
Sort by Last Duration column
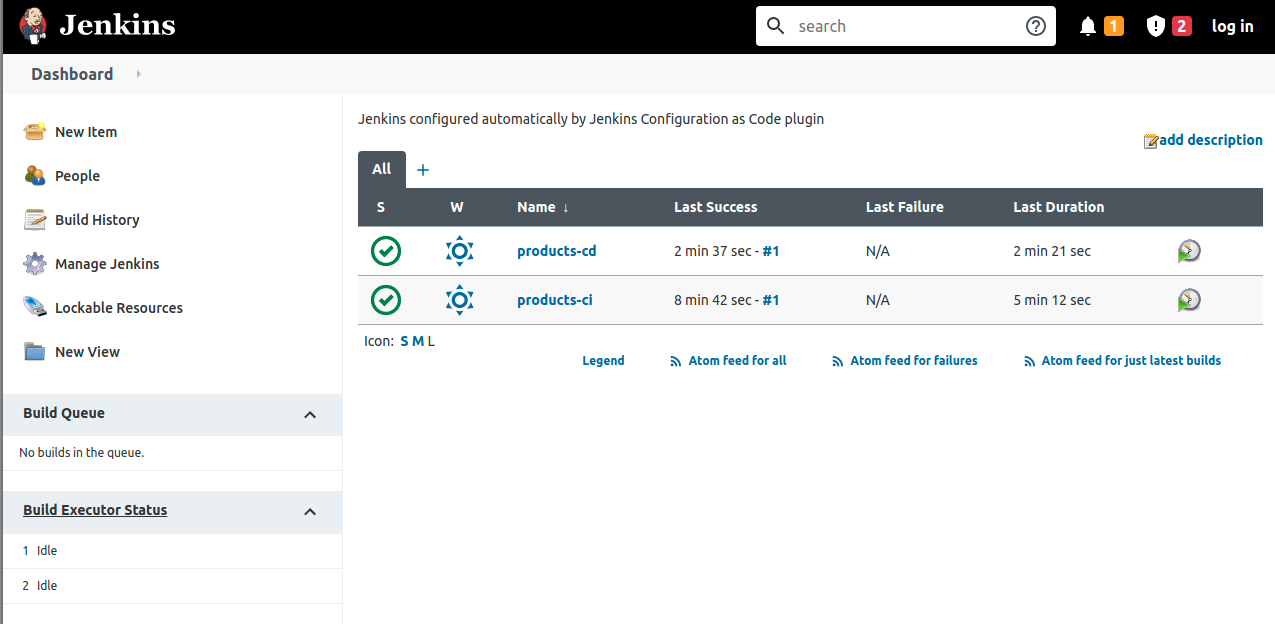1059,207
